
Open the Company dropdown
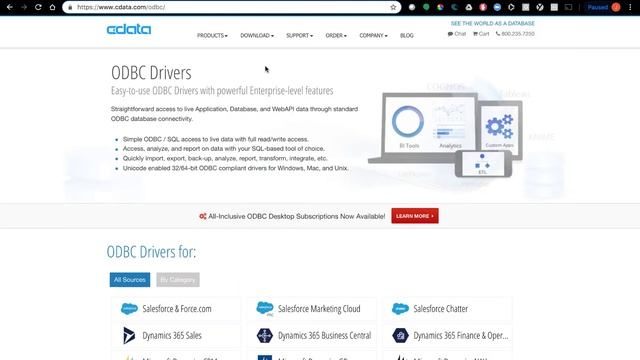(373, 36)
